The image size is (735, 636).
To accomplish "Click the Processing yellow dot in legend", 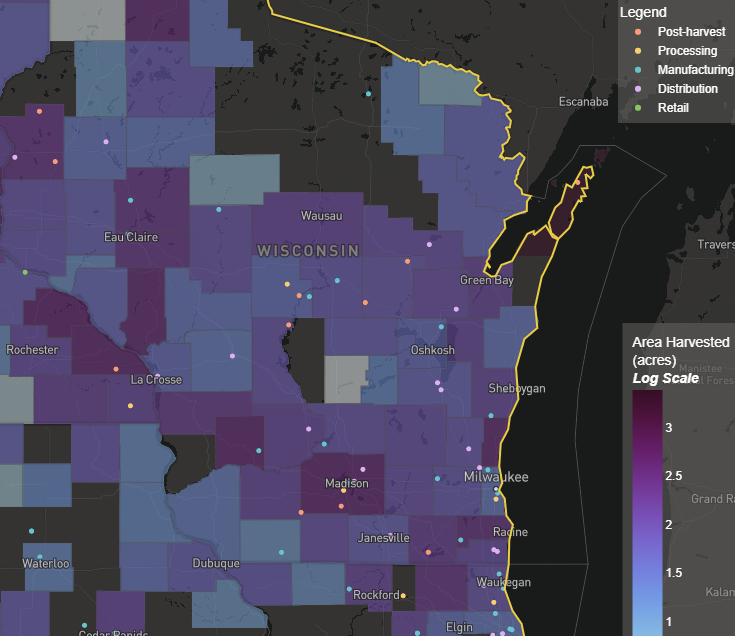I will (x=638, y=51).
